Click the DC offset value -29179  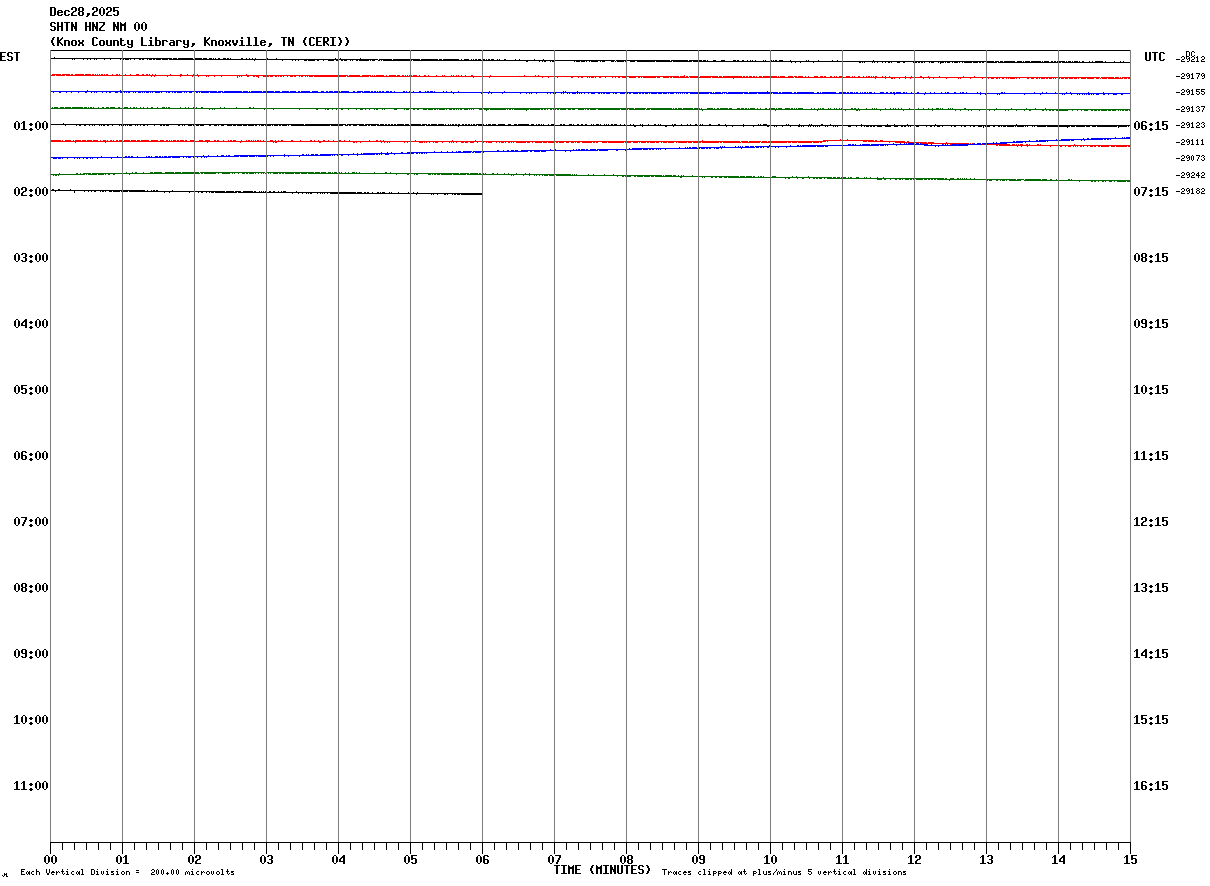point(1191,76)
